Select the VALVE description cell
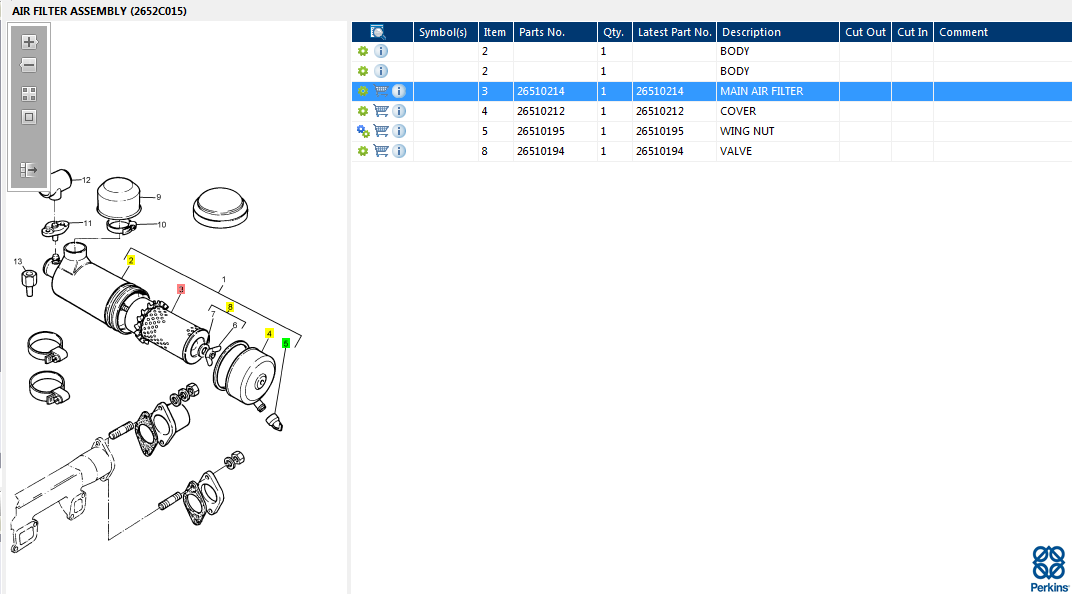The width and height of the screenshot is (1072, 594). (778, 151)
